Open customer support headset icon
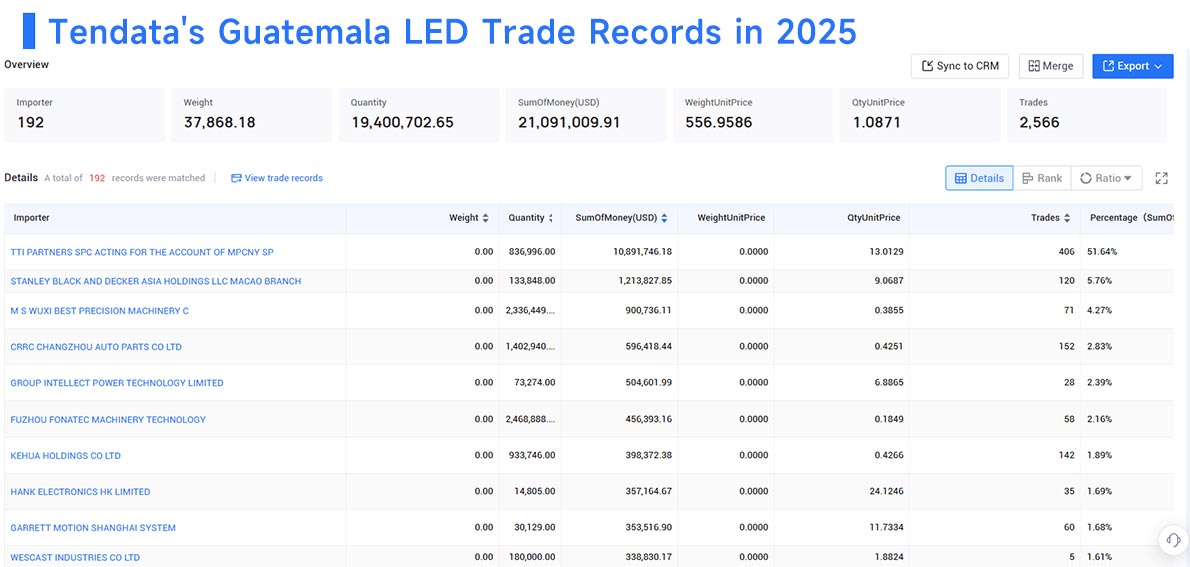The image size is (1190, 567). [x=1173, y=540]
